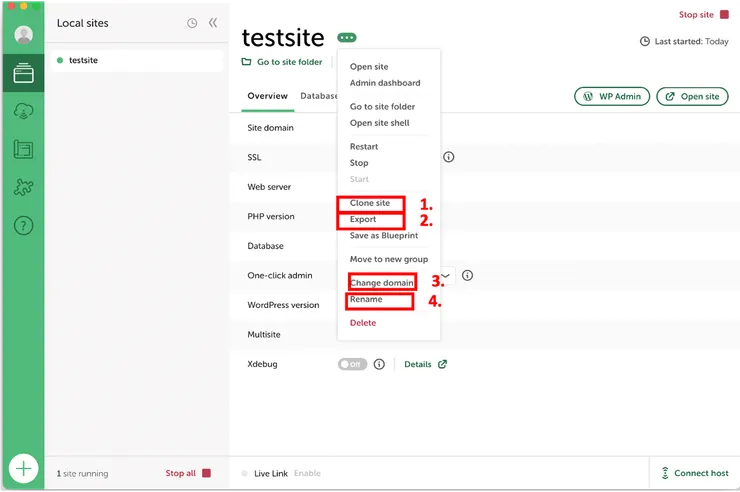Click the WordPress version label
The width and height of the screenshot is (740, 492).
(x=283, y=305)
